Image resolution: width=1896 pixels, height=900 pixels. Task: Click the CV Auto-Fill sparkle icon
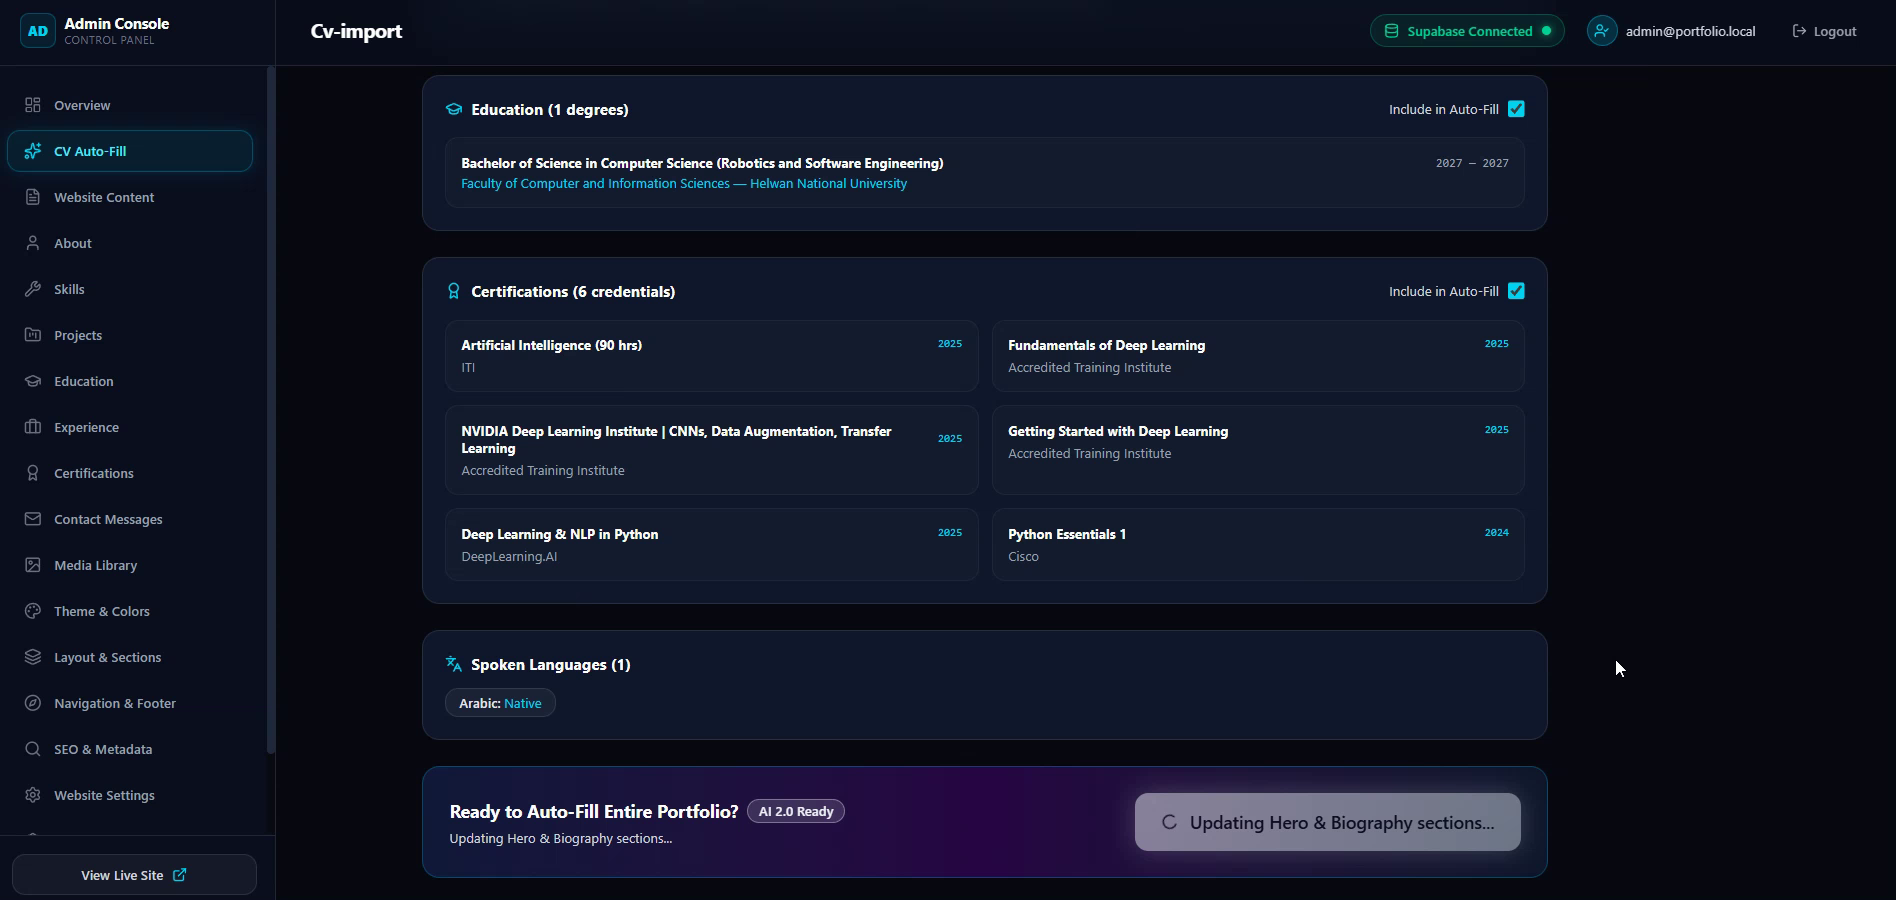click(x=33, y=151)
